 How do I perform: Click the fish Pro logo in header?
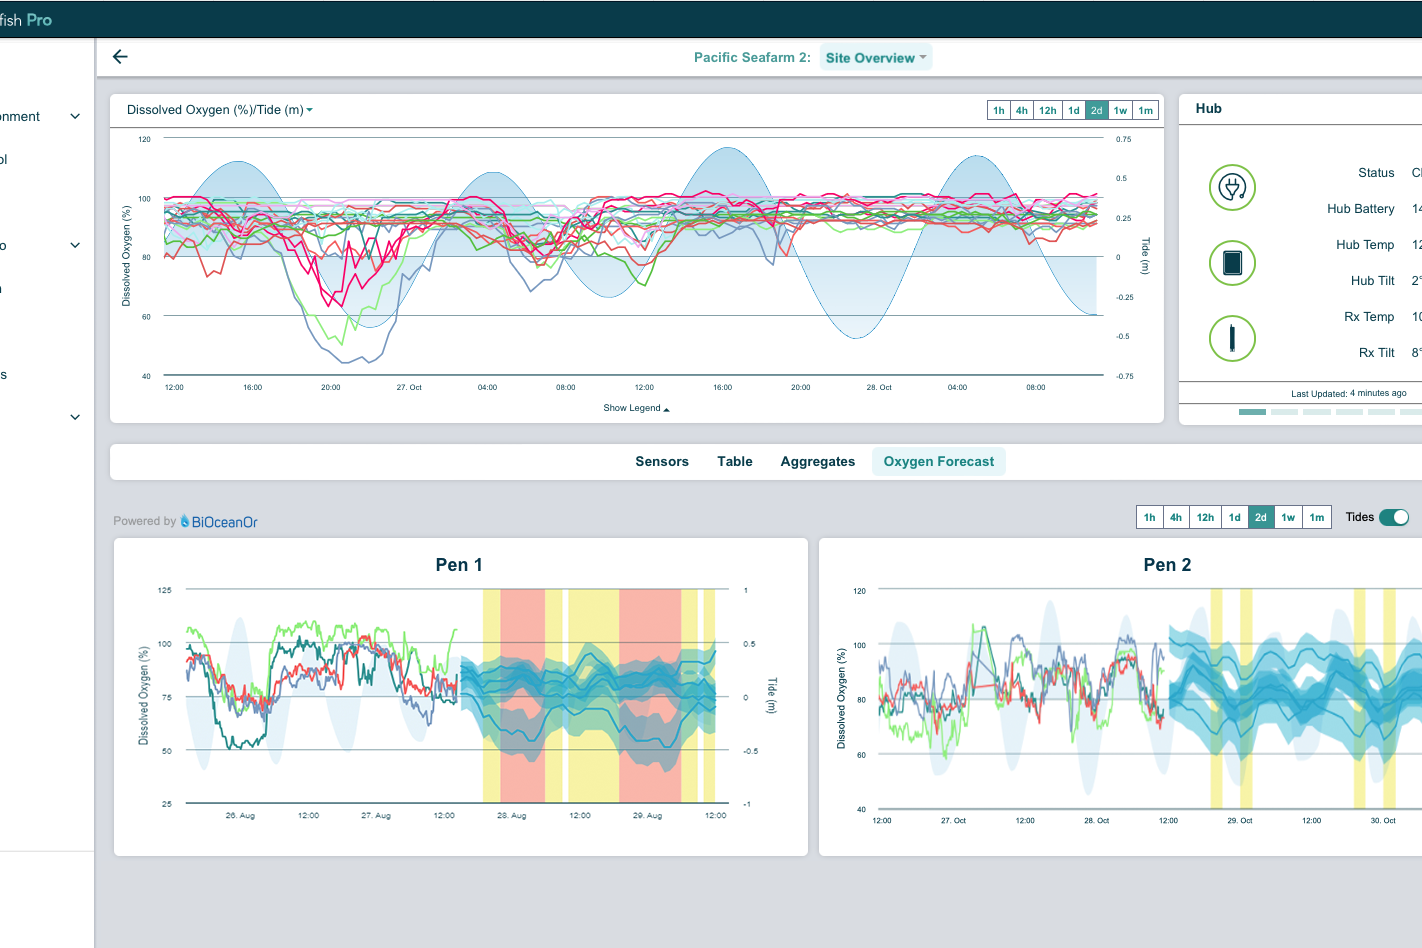tap(26, 20)
